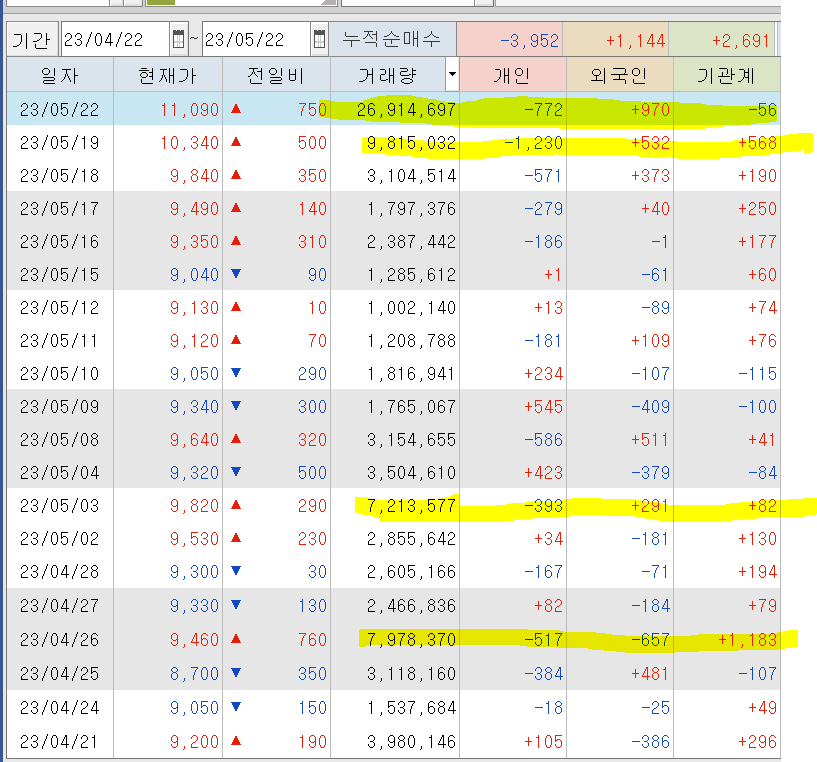The width and height of the screenshot is (817, 762).
Task: Select the 23/04/28 date cell
Action: click(x=59, y=572)
